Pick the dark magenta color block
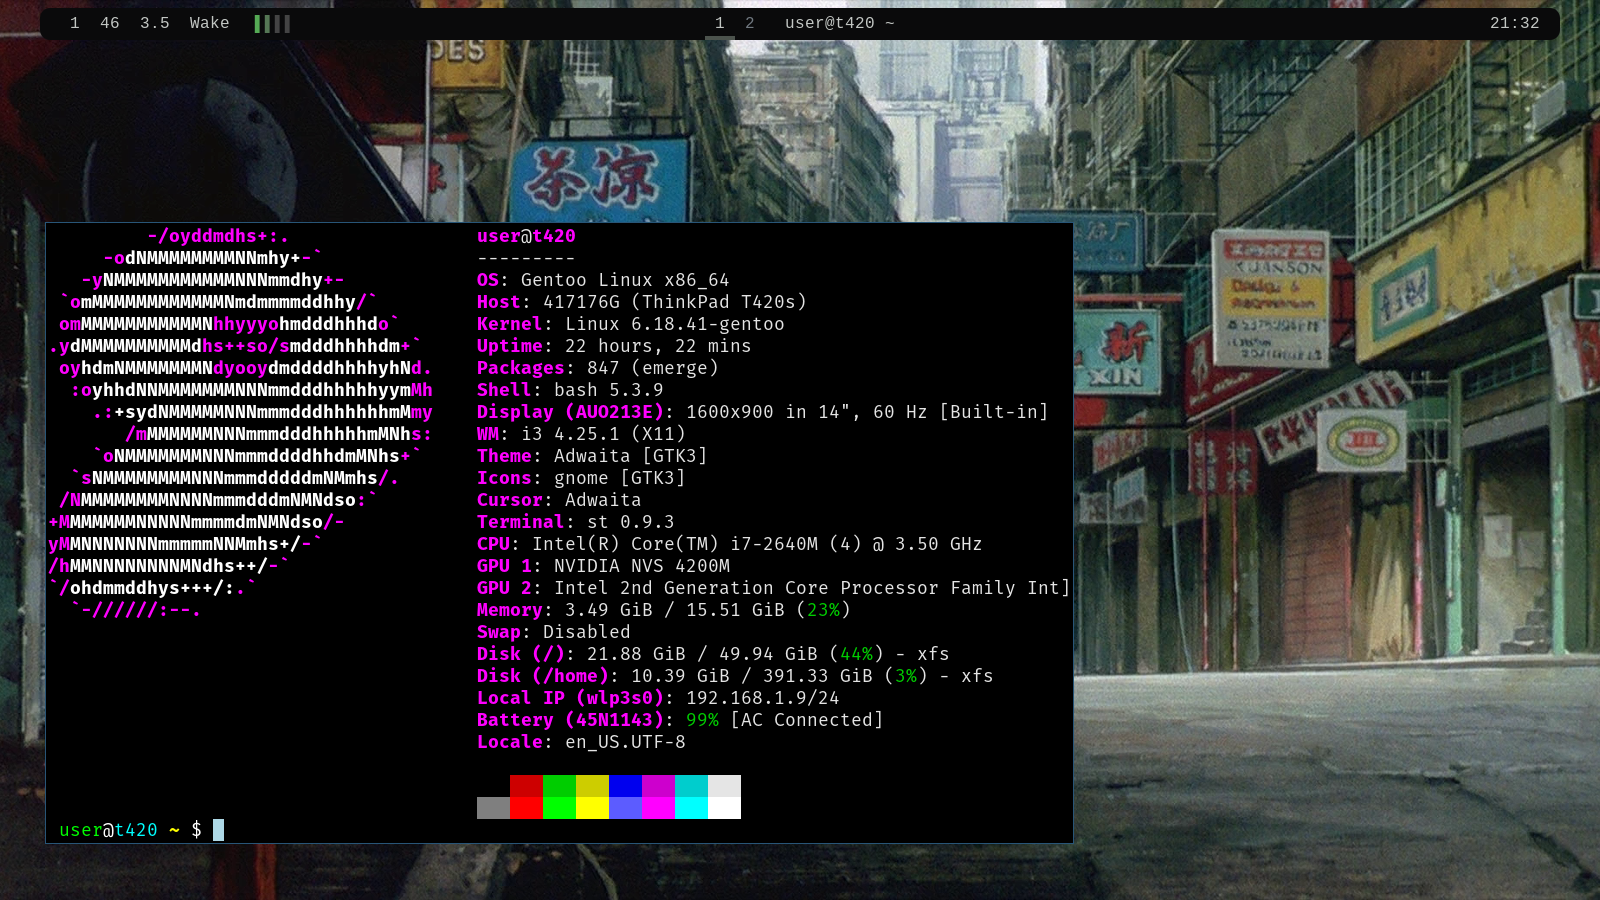Viewport: 1600px width, 900px height. 658,786
